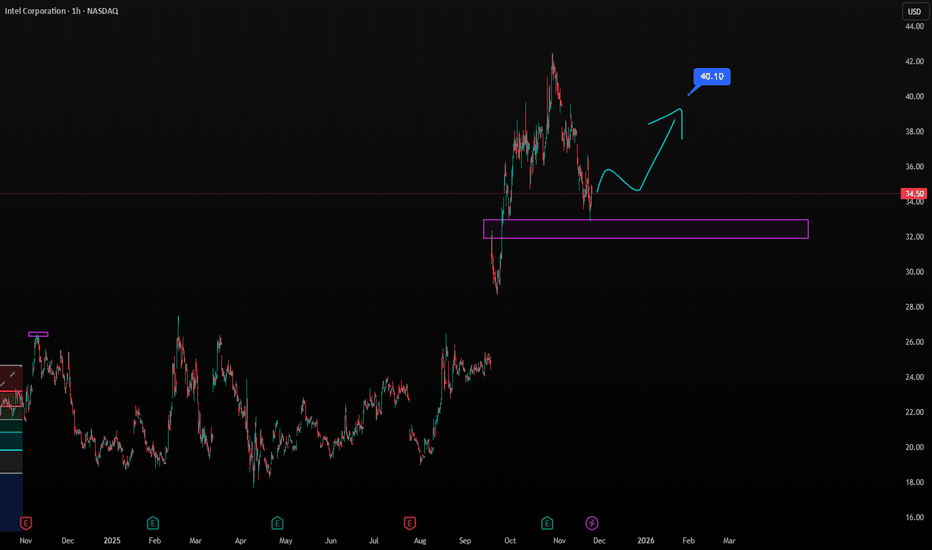Select the dark blue box at bottom left

coord(10,495)
